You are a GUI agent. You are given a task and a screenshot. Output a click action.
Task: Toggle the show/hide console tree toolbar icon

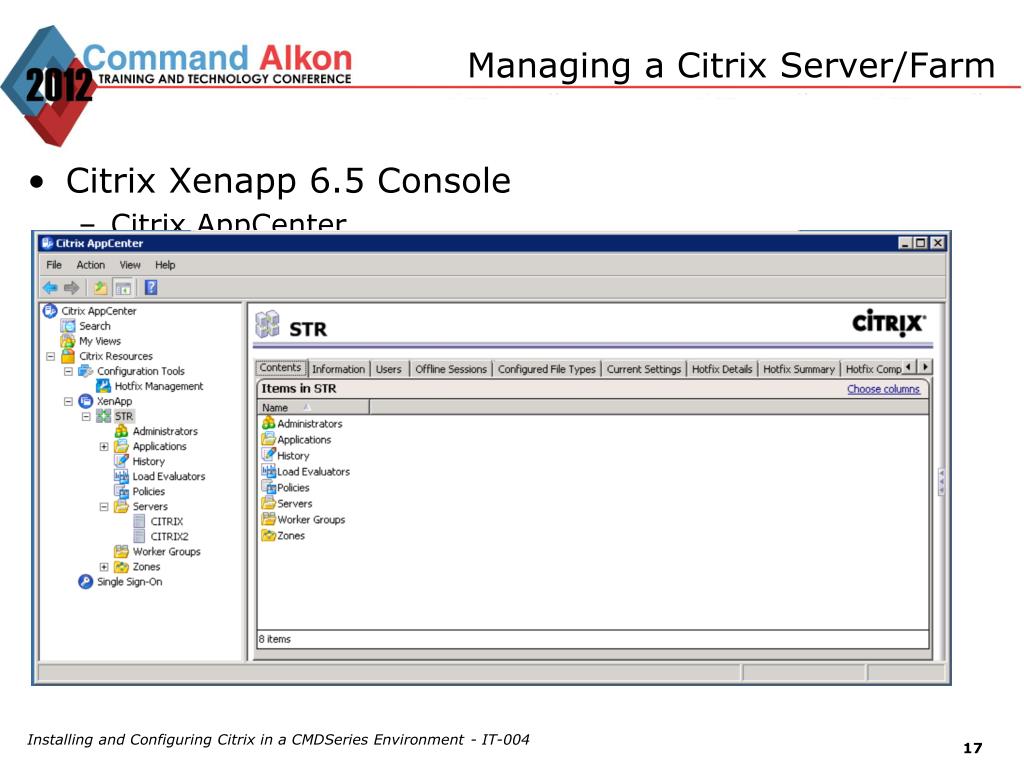pyautogui.click(x=123, y=287)
